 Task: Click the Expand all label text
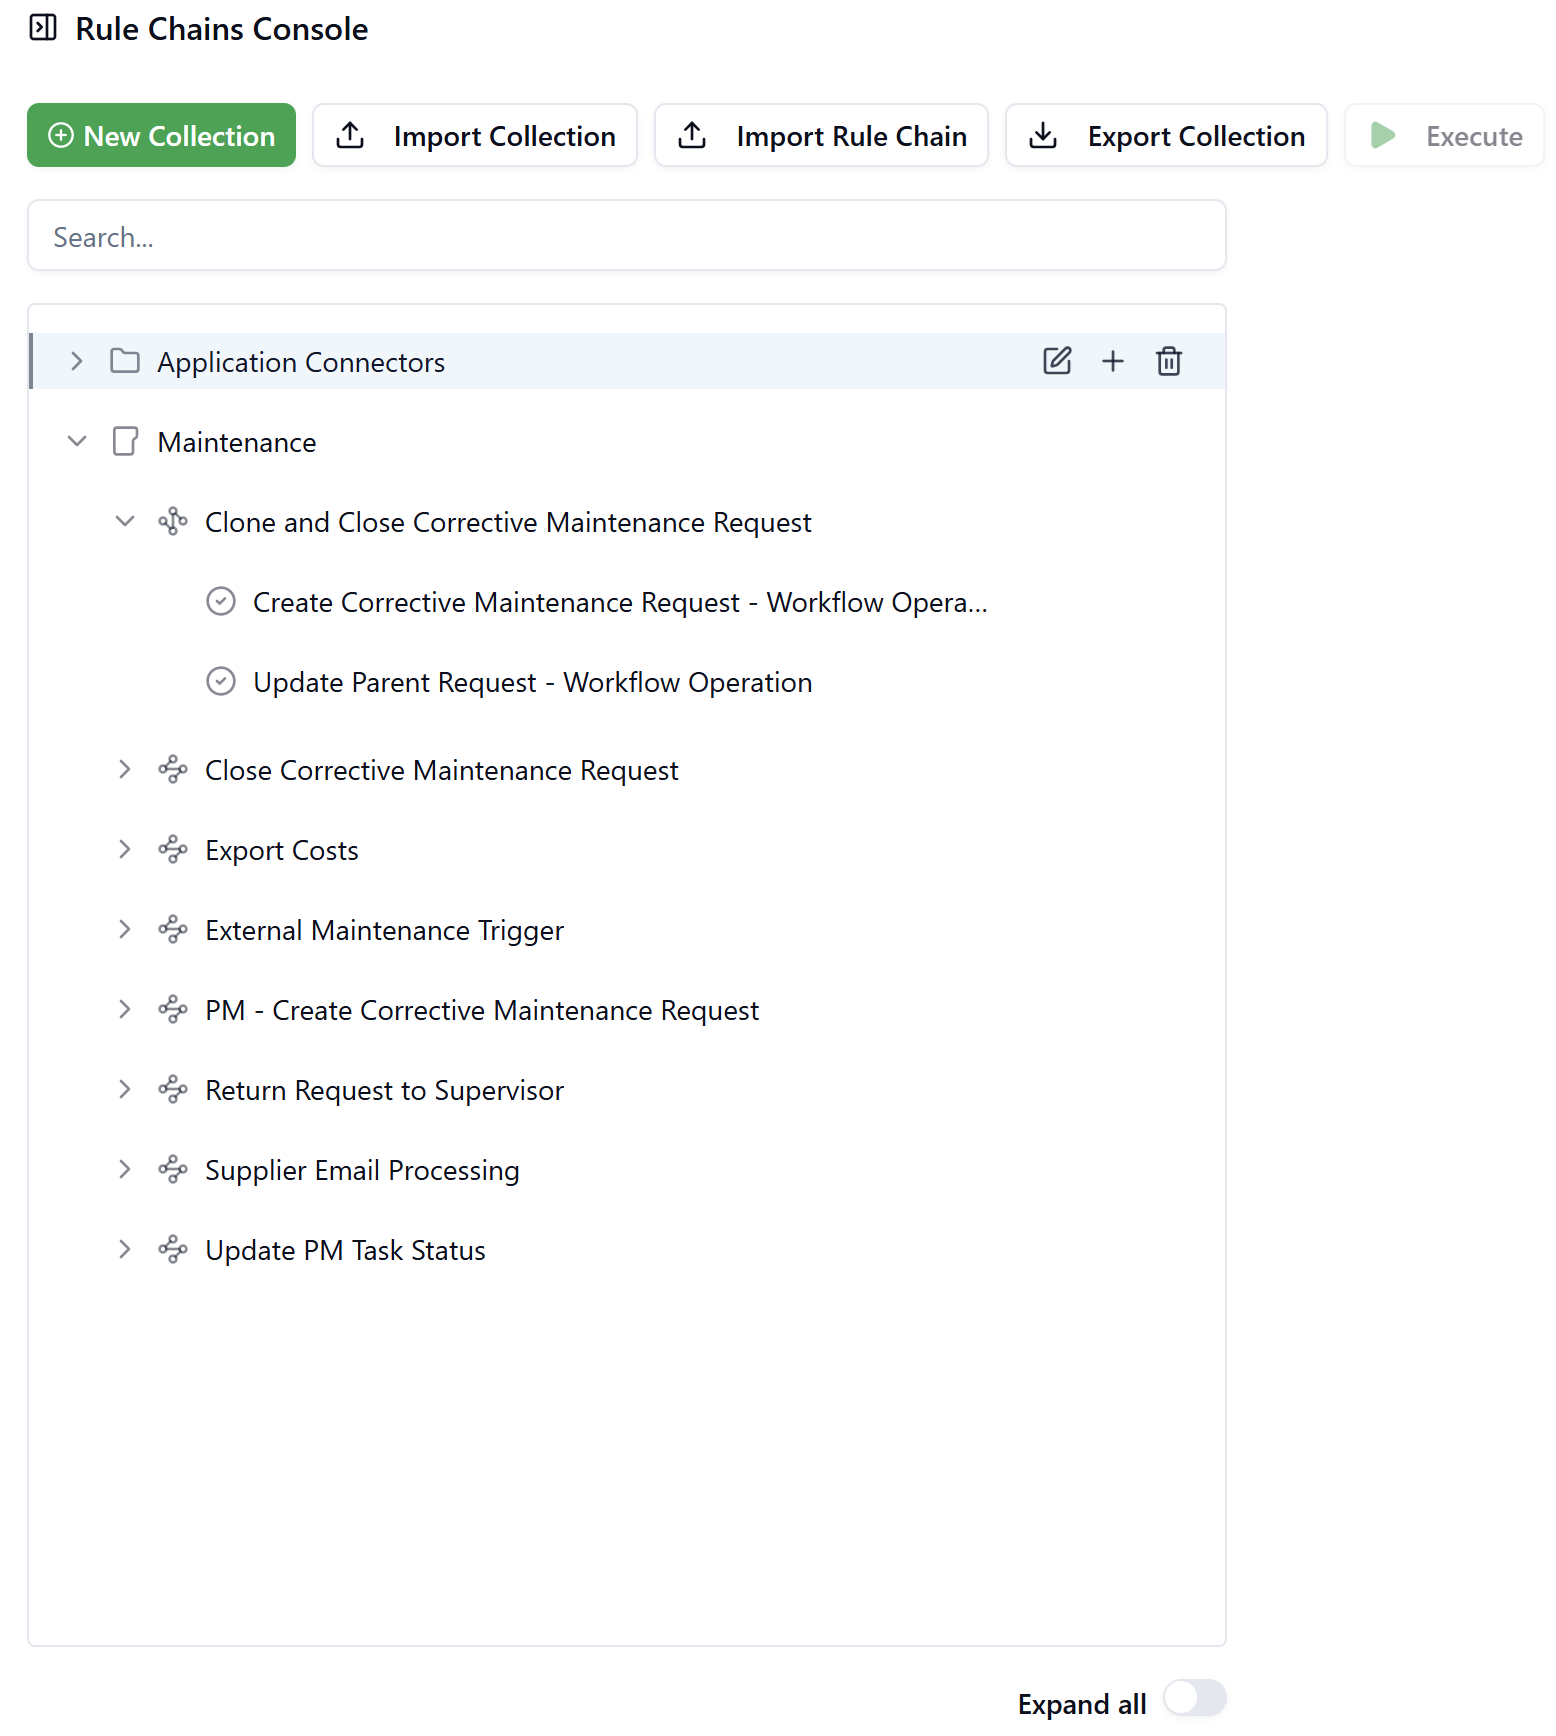(x=1082, y=1704)
